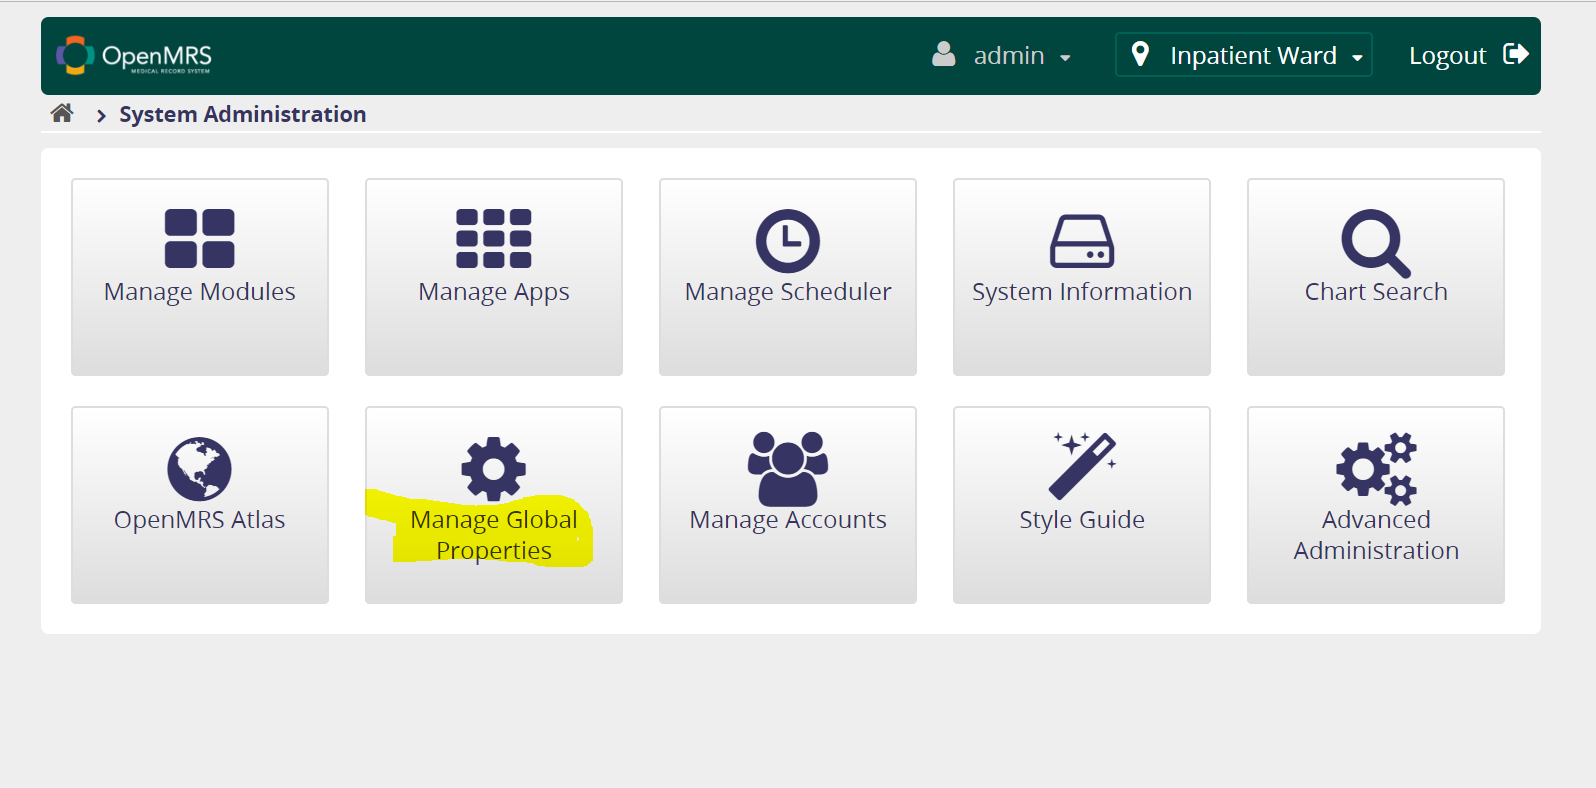This screenshot has height=788, width=1596.
Task: Click the location pin icon
Action: click(1140, 54)
